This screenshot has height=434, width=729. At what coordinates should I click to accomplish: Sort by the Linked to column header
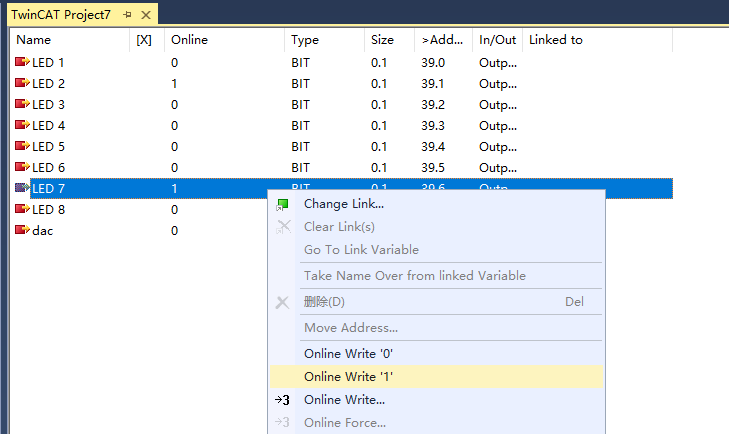(556, 40)
